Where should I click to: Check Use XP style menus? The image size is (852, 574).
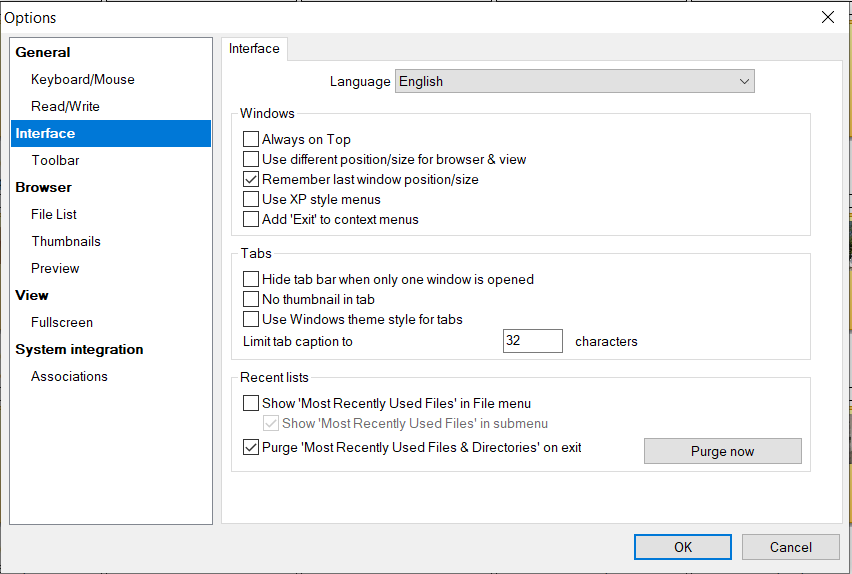[251, 200]
